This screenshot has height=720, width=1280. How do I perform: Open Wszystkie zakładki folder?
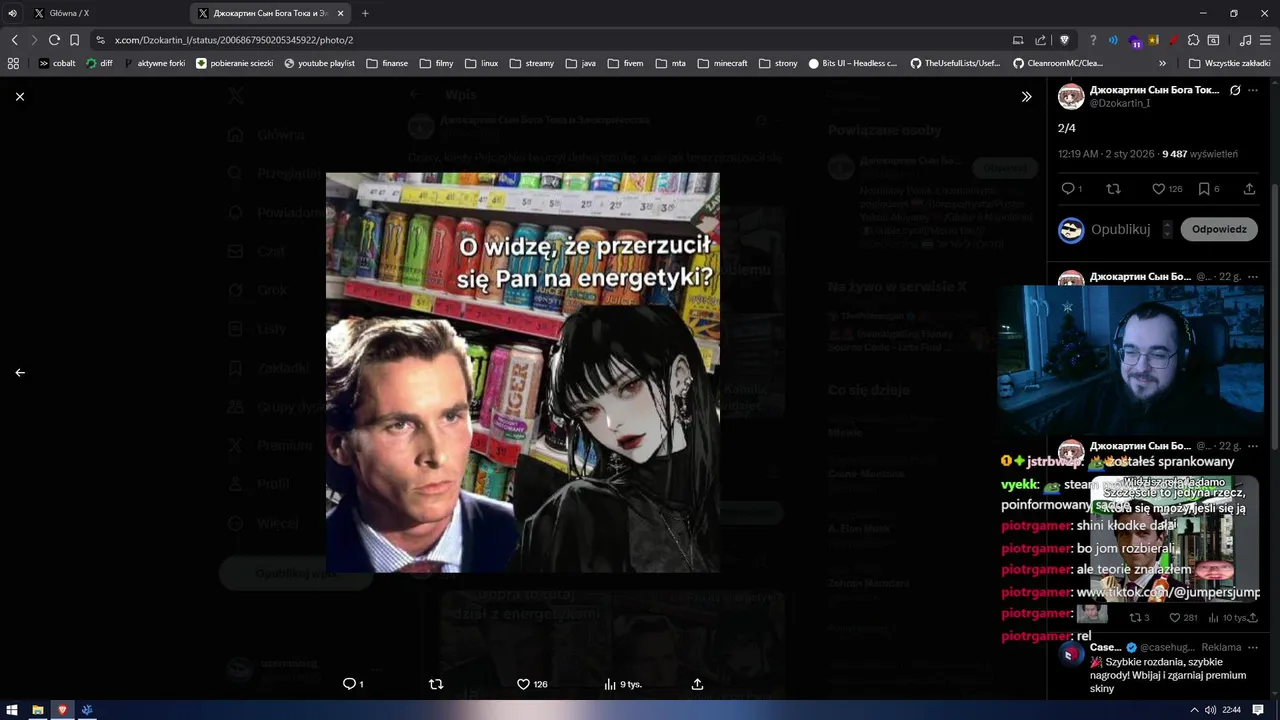tap(1229, 63)
